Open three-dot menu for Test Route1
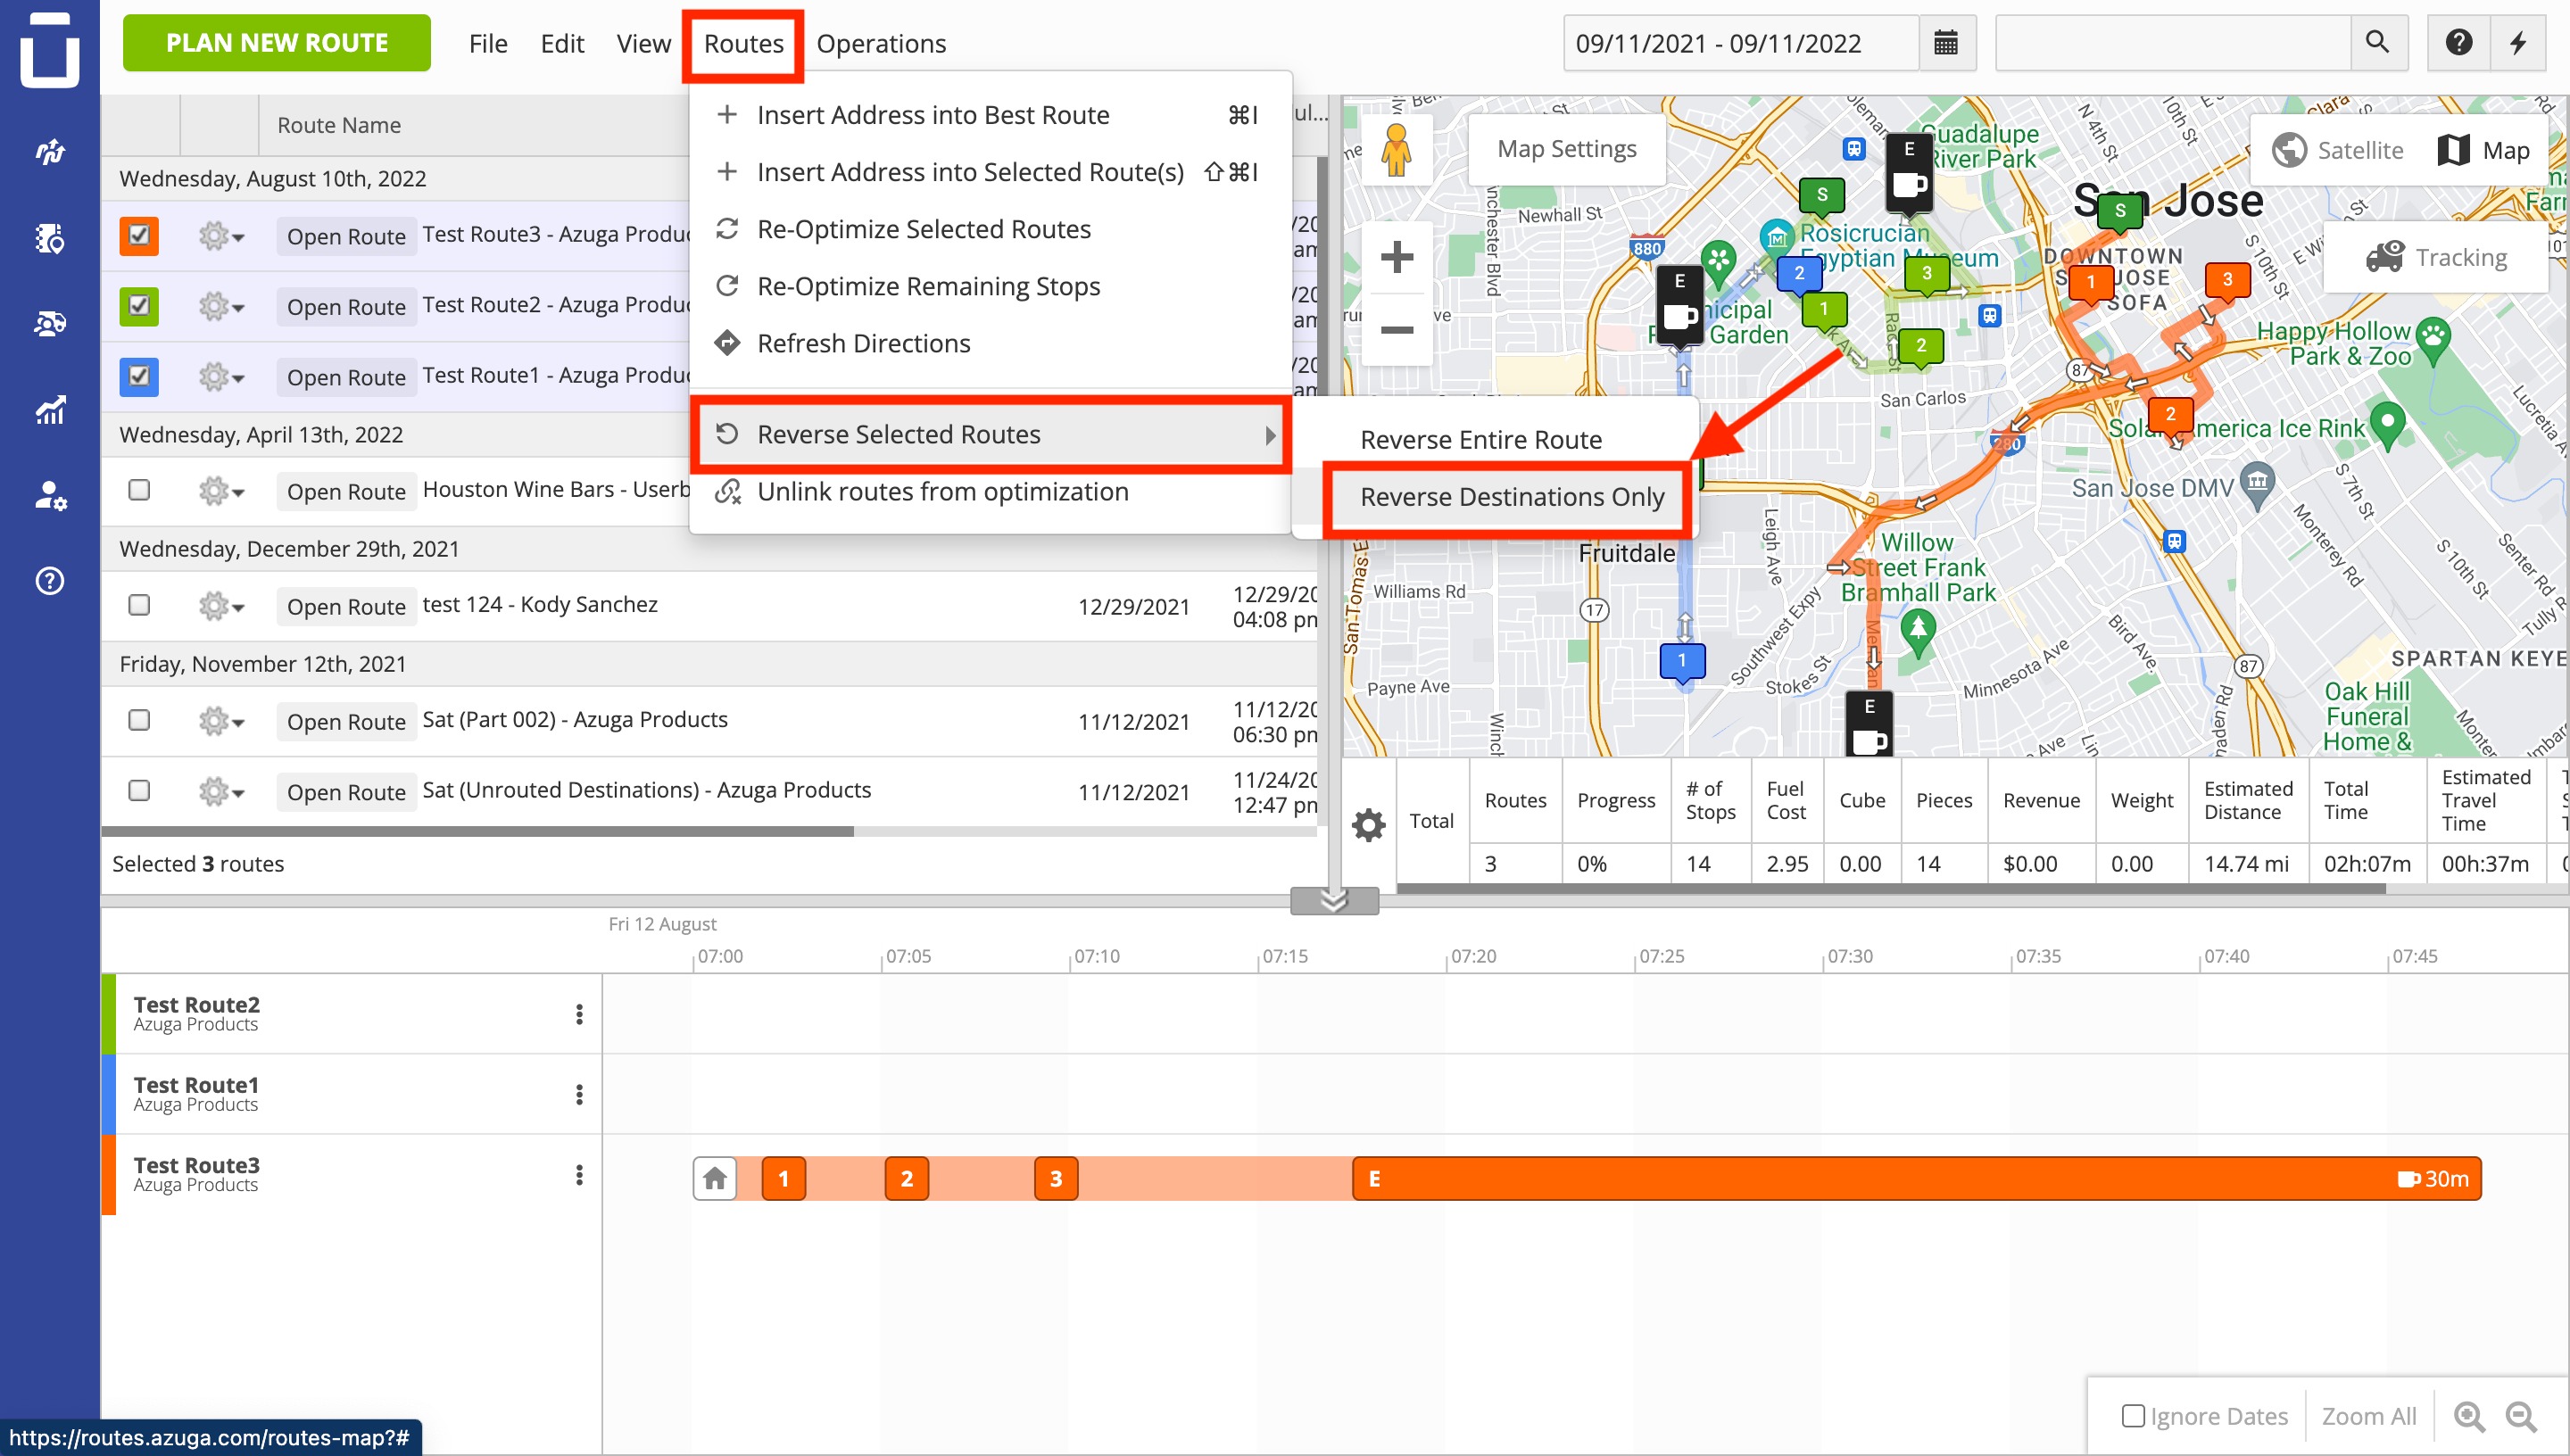The height and width of the screenshot is (1456, 2570). pyautogui.click(x=579, y=1094)
